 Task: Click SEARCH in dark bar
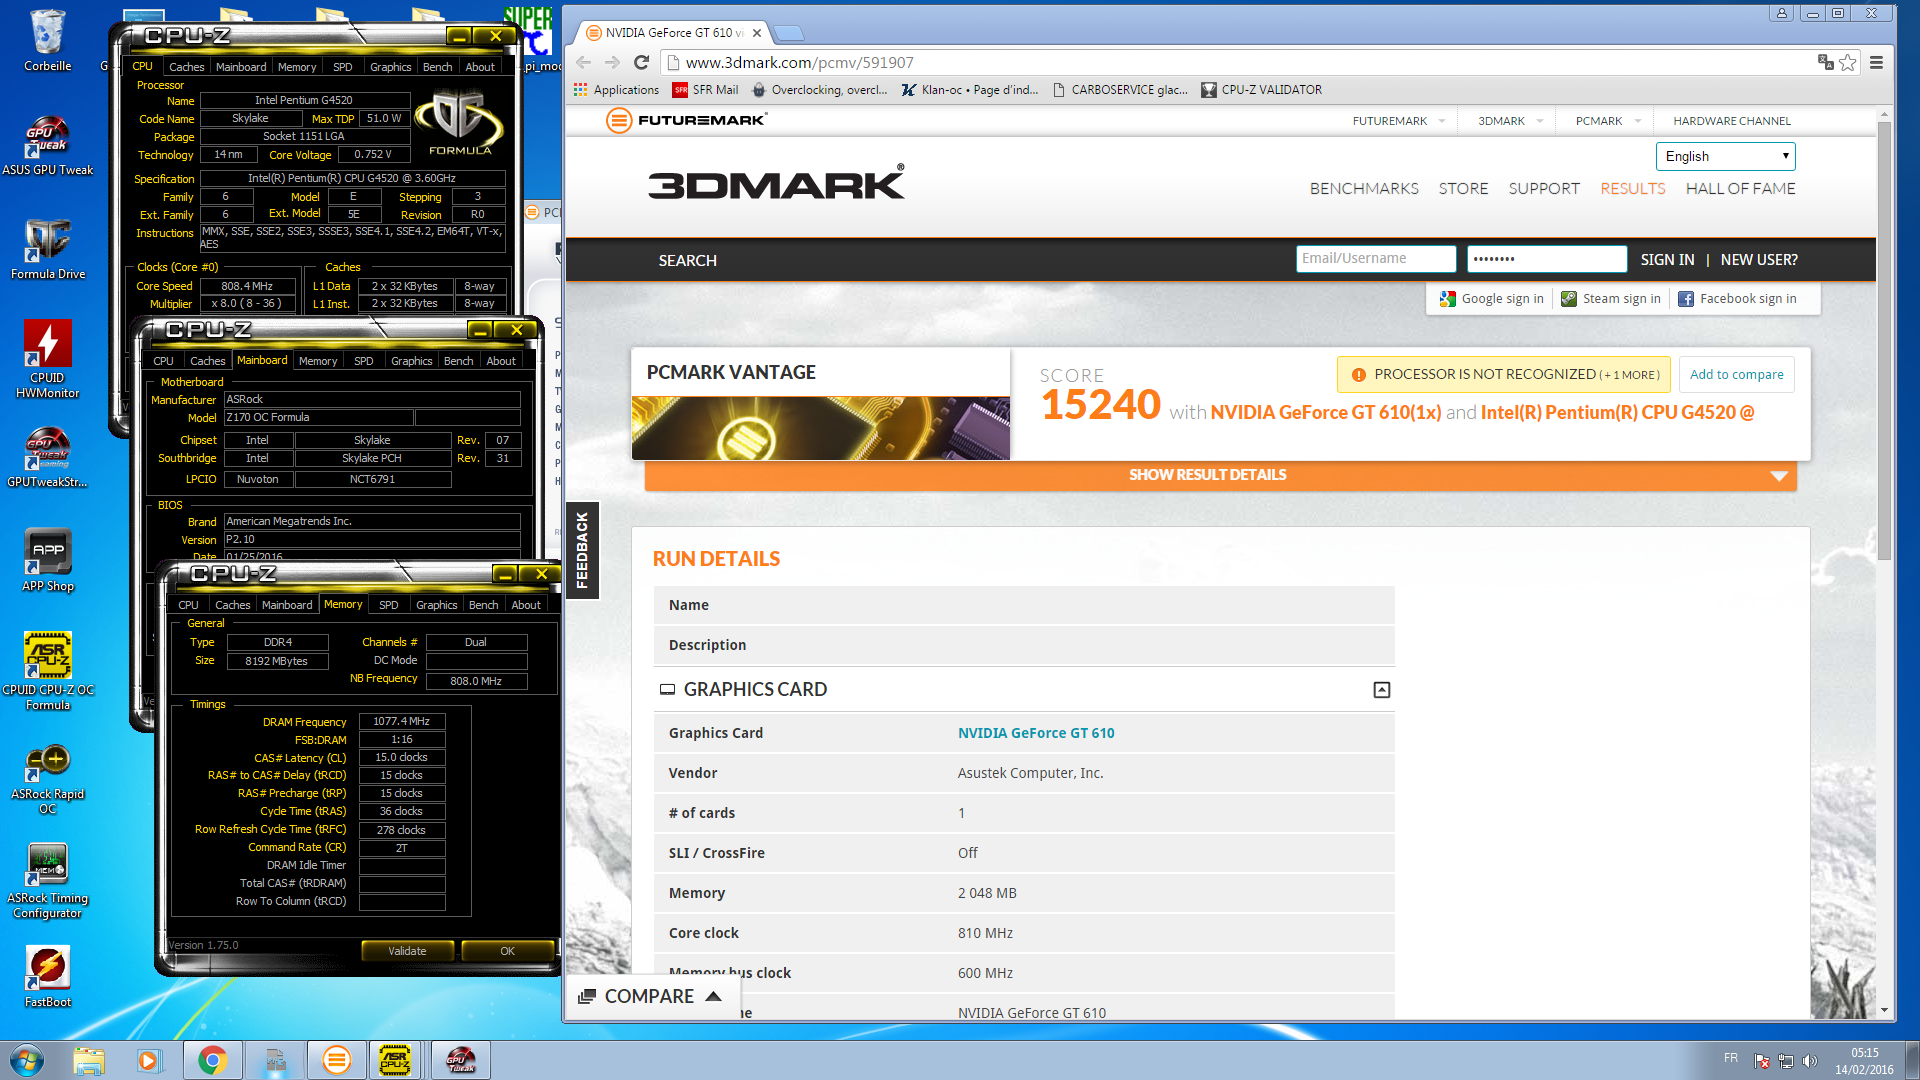(687, 260)
